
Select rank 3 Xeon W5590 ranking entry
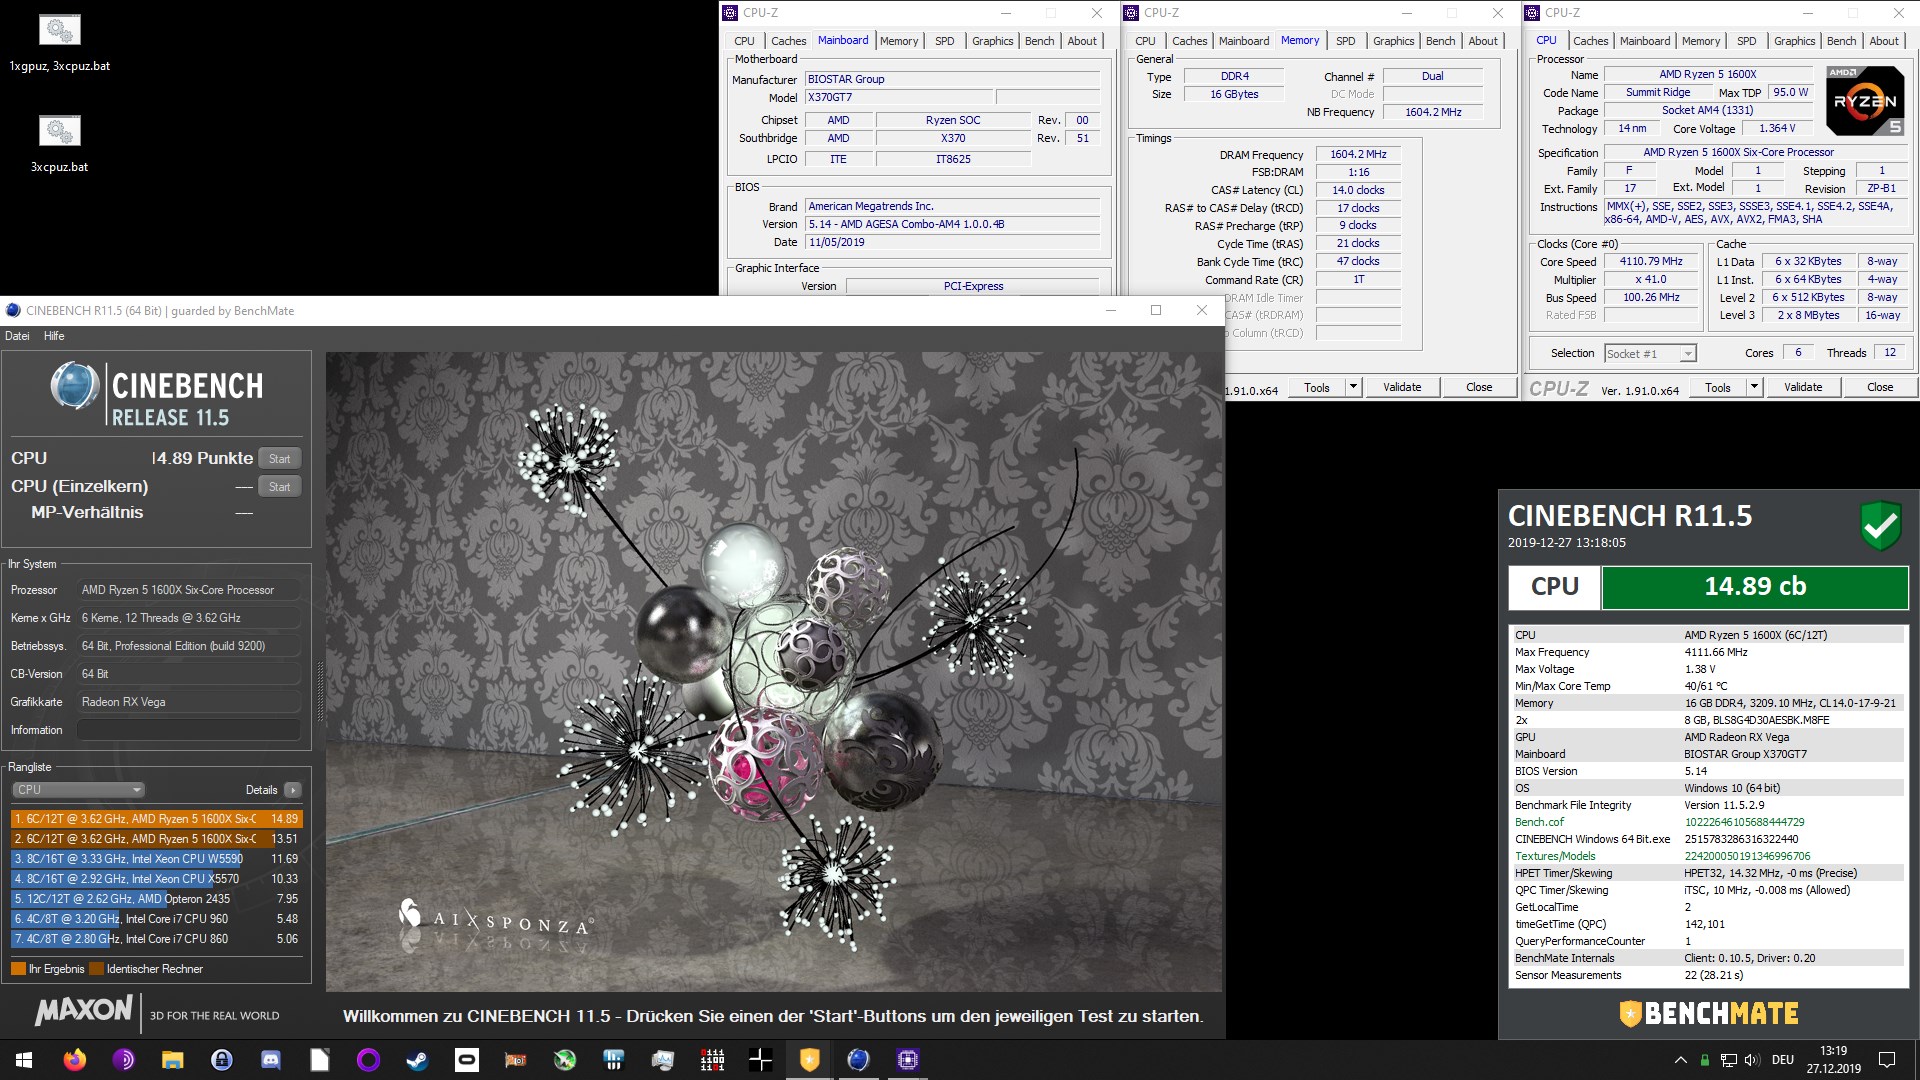156,859
